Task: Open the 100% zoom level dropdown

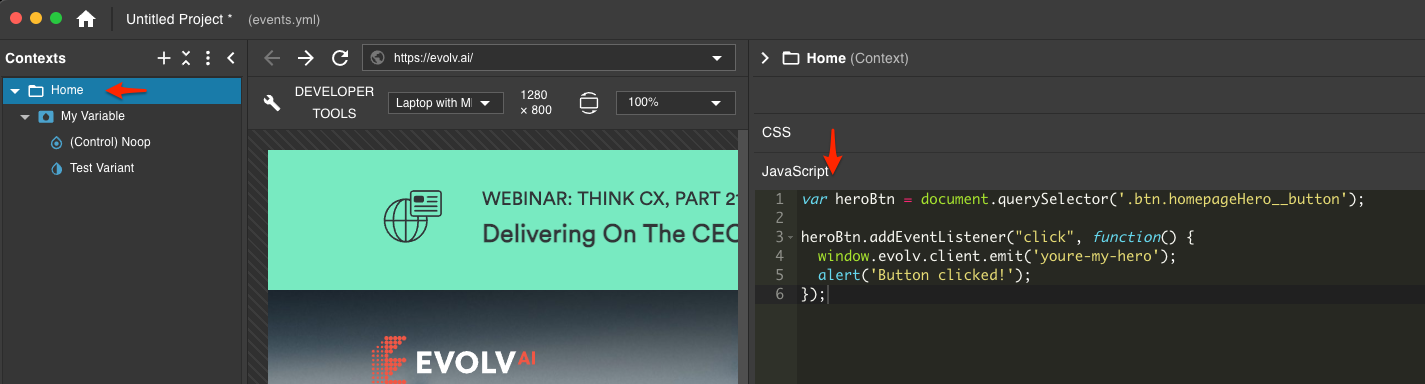Action: point(676,103)
